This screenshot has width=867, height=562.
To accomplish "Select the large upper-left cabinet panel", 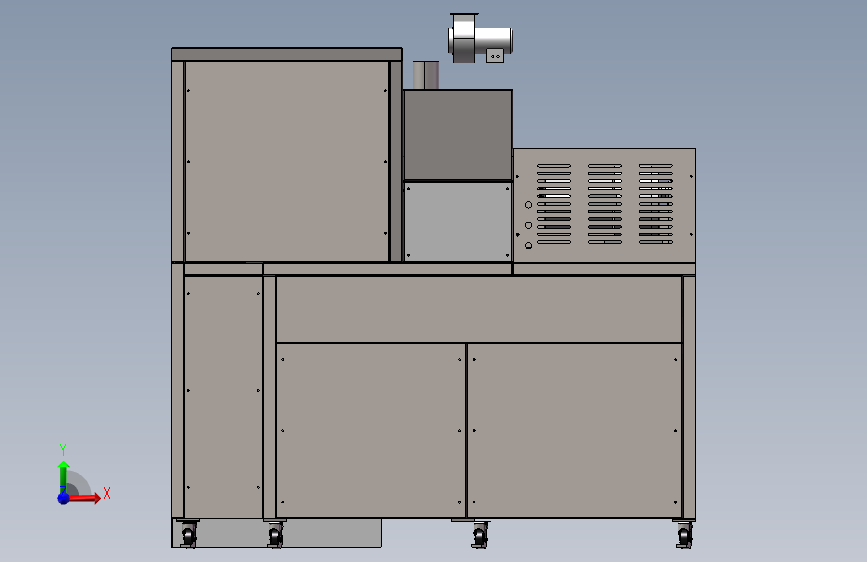I will (x=286, y=161).
